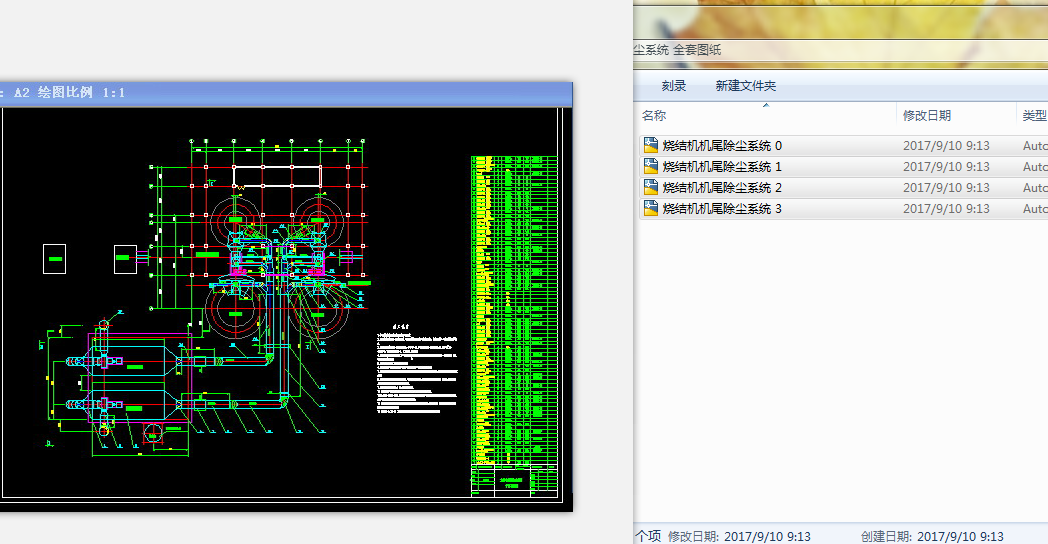Click the type cell of 烧结机机尾除尘系统 3
The width and height of the screenshot is (1048, 544).
[1035, 209]
